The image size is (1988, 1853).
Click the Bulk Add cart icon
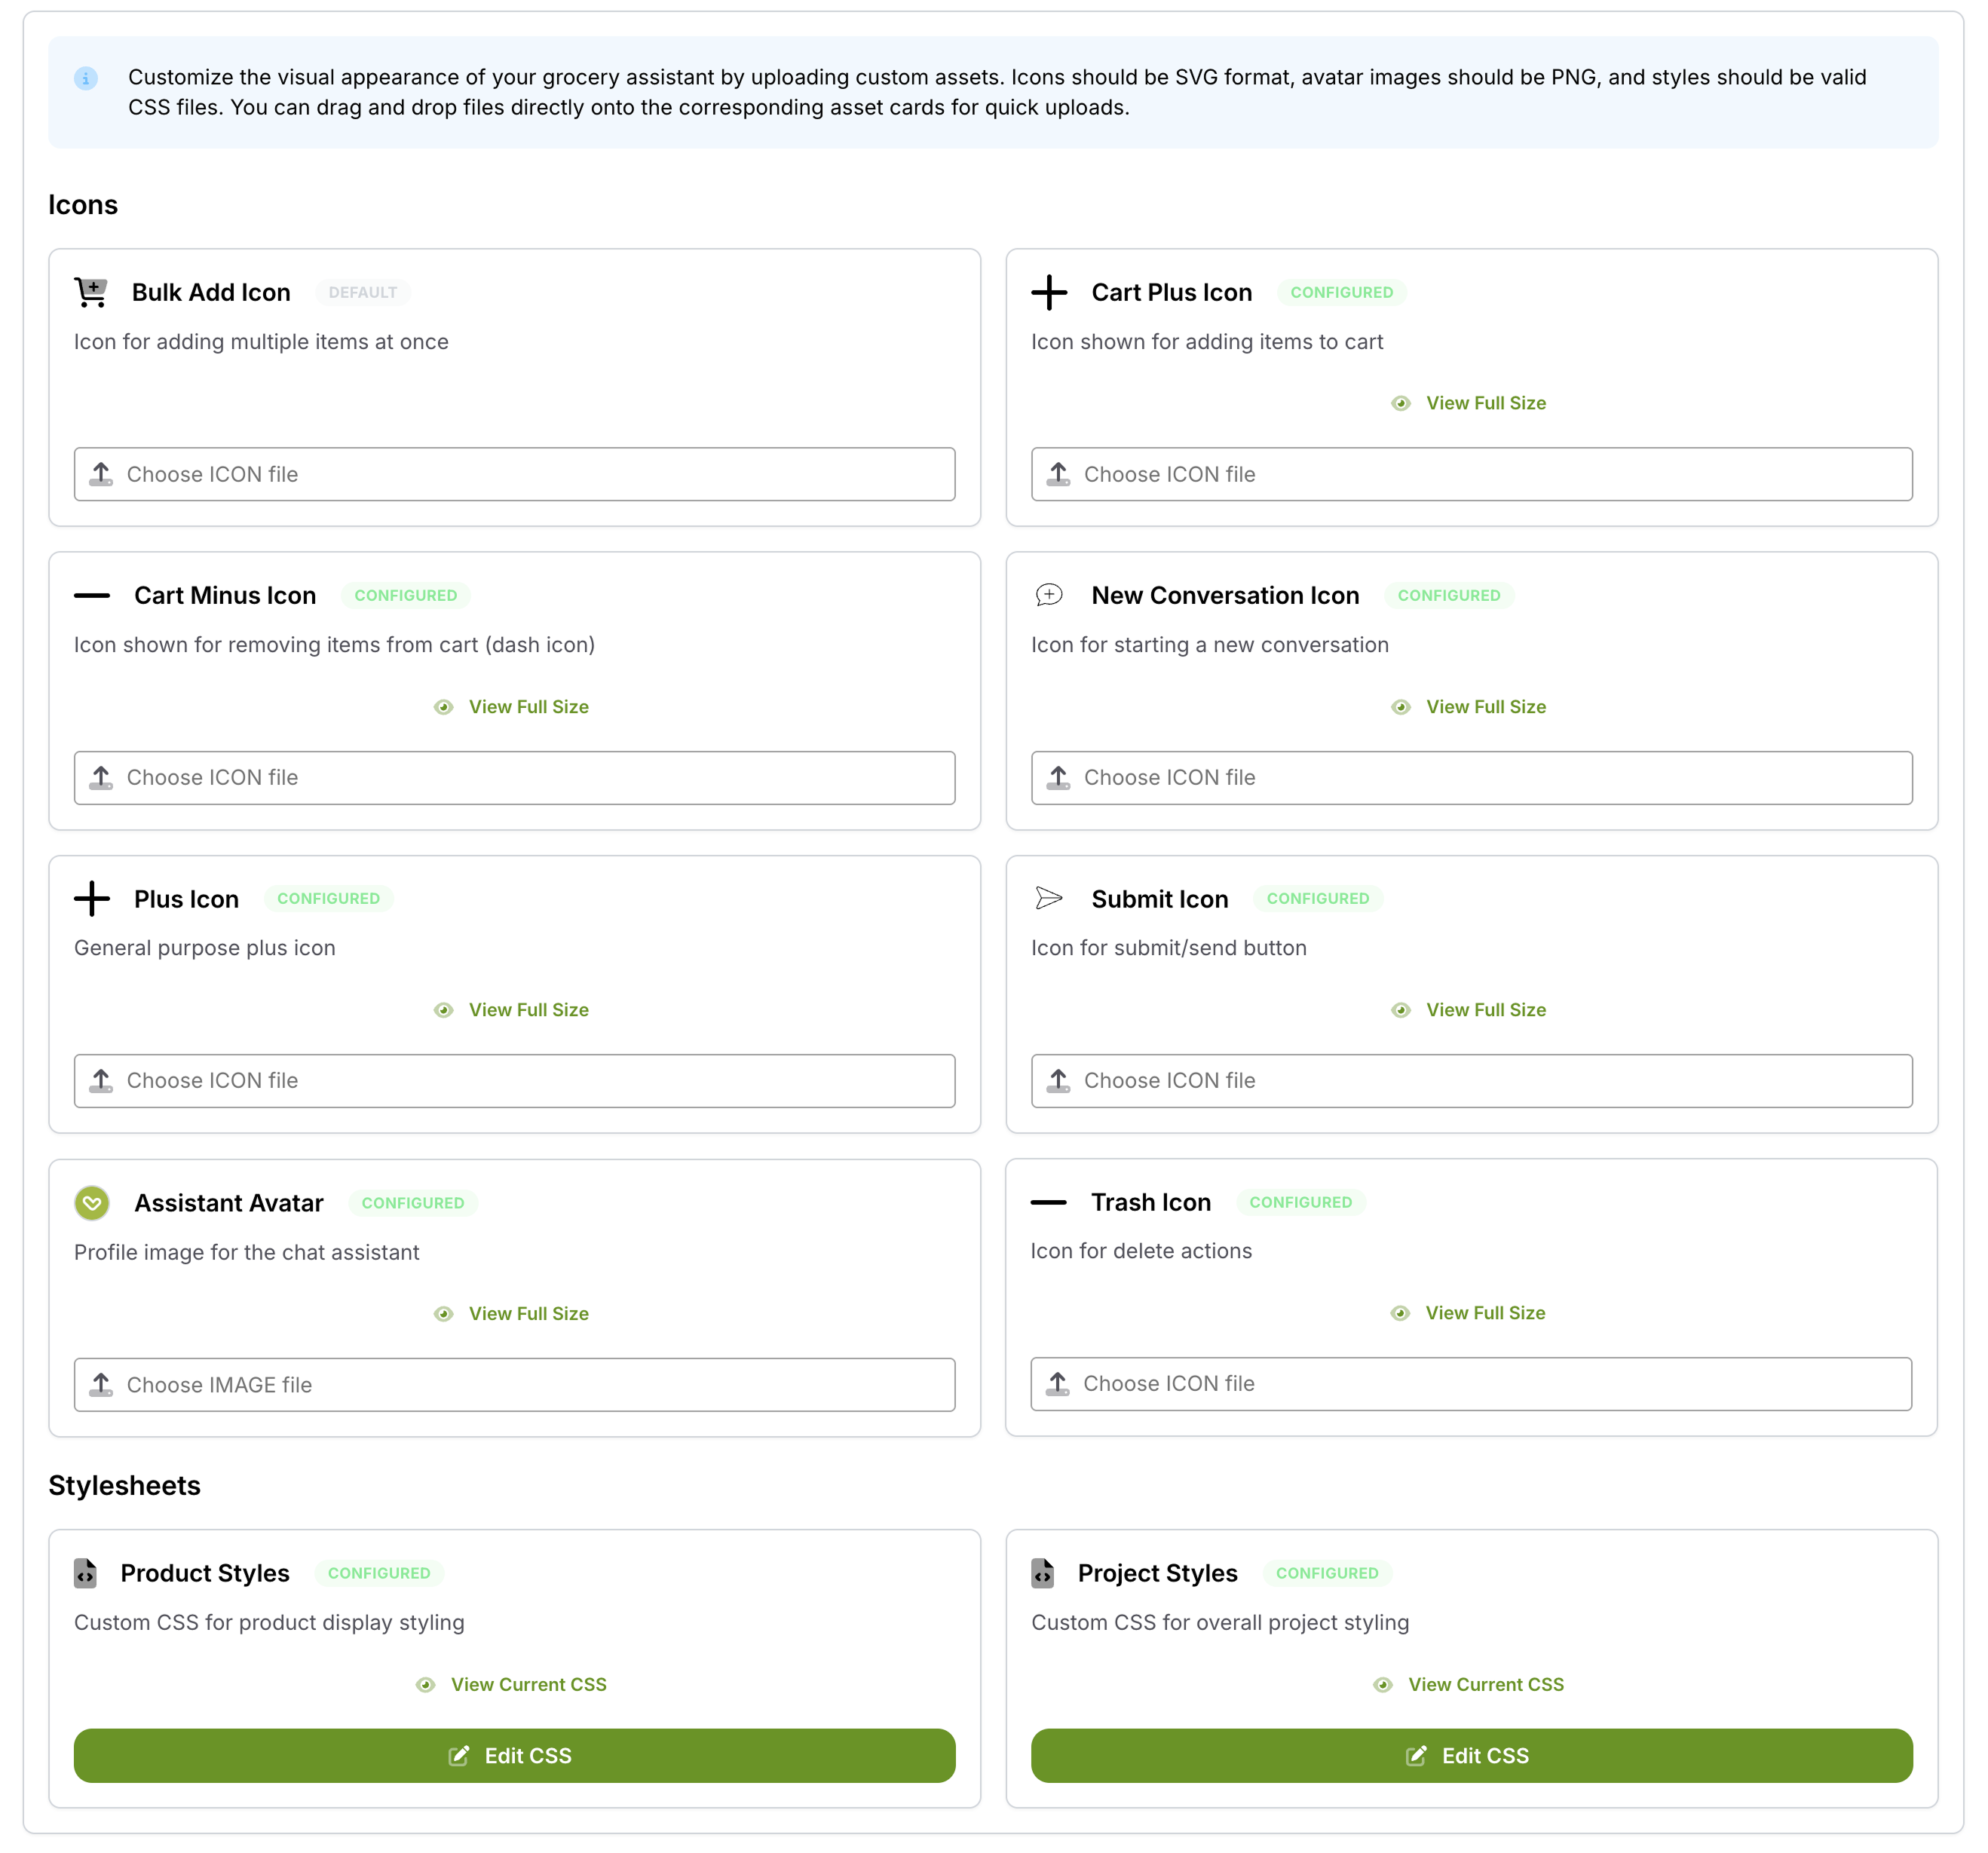(91, 292)
